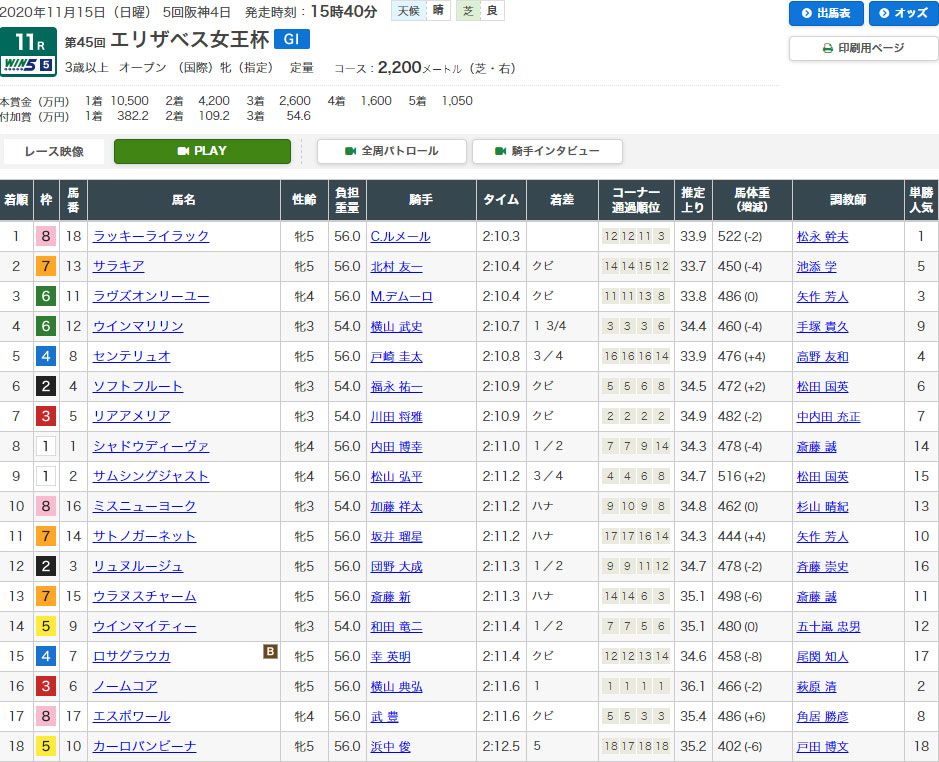Open horse ラッキーライラック details

point(151,236)
